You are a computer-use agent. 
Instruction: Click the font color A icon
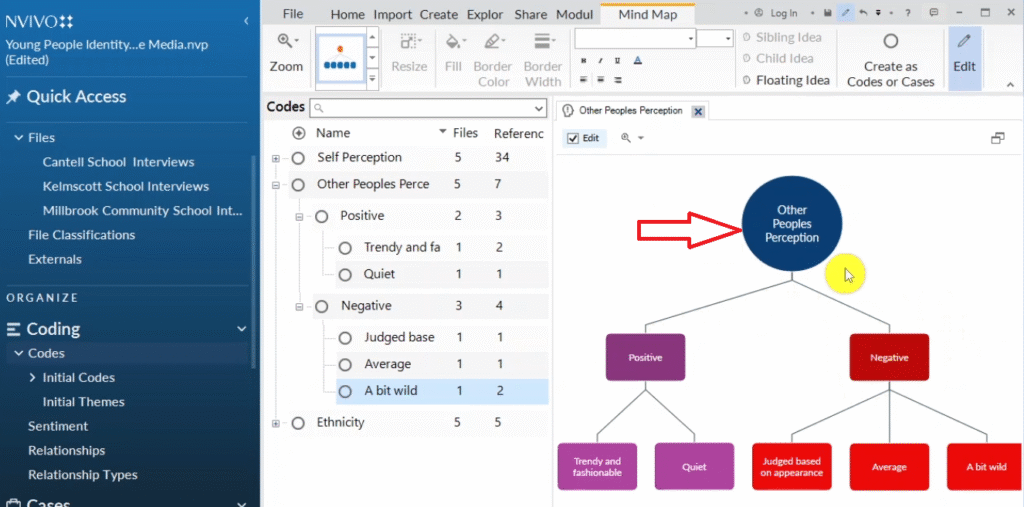point(637,60)
